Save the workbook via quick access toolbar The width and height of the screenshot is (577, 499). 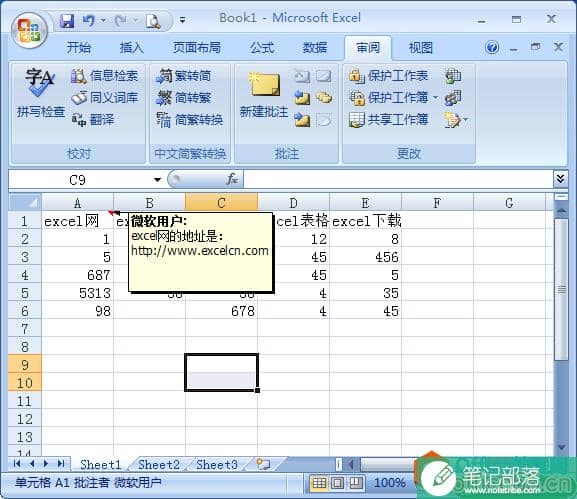click(67, 21)
